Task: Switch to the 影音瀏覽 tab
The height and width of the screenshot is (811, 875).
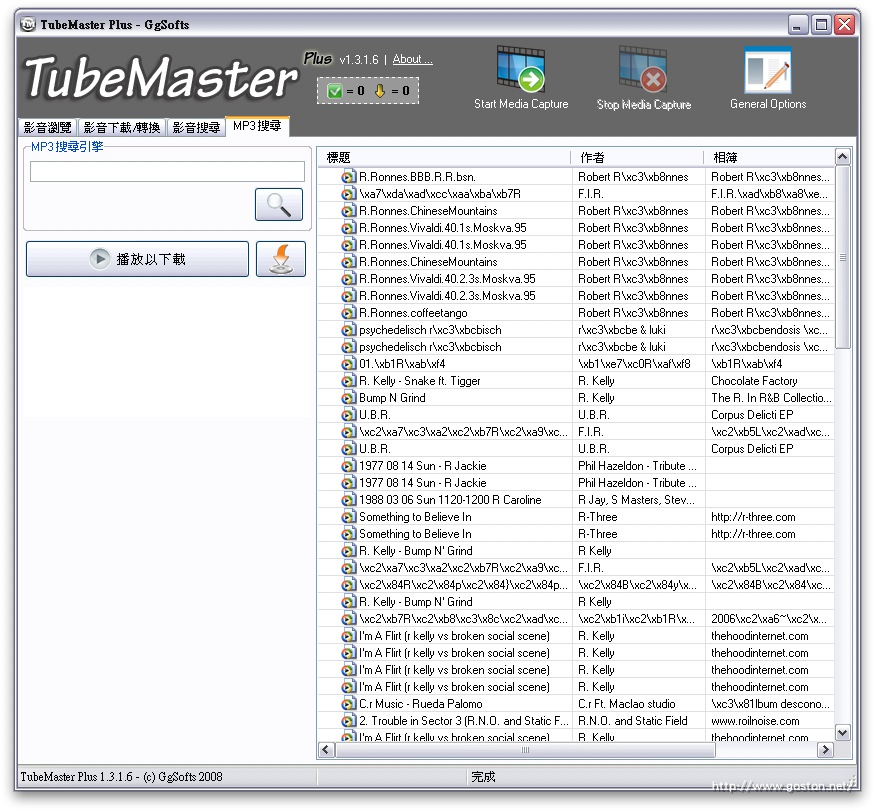Action: 47,127
